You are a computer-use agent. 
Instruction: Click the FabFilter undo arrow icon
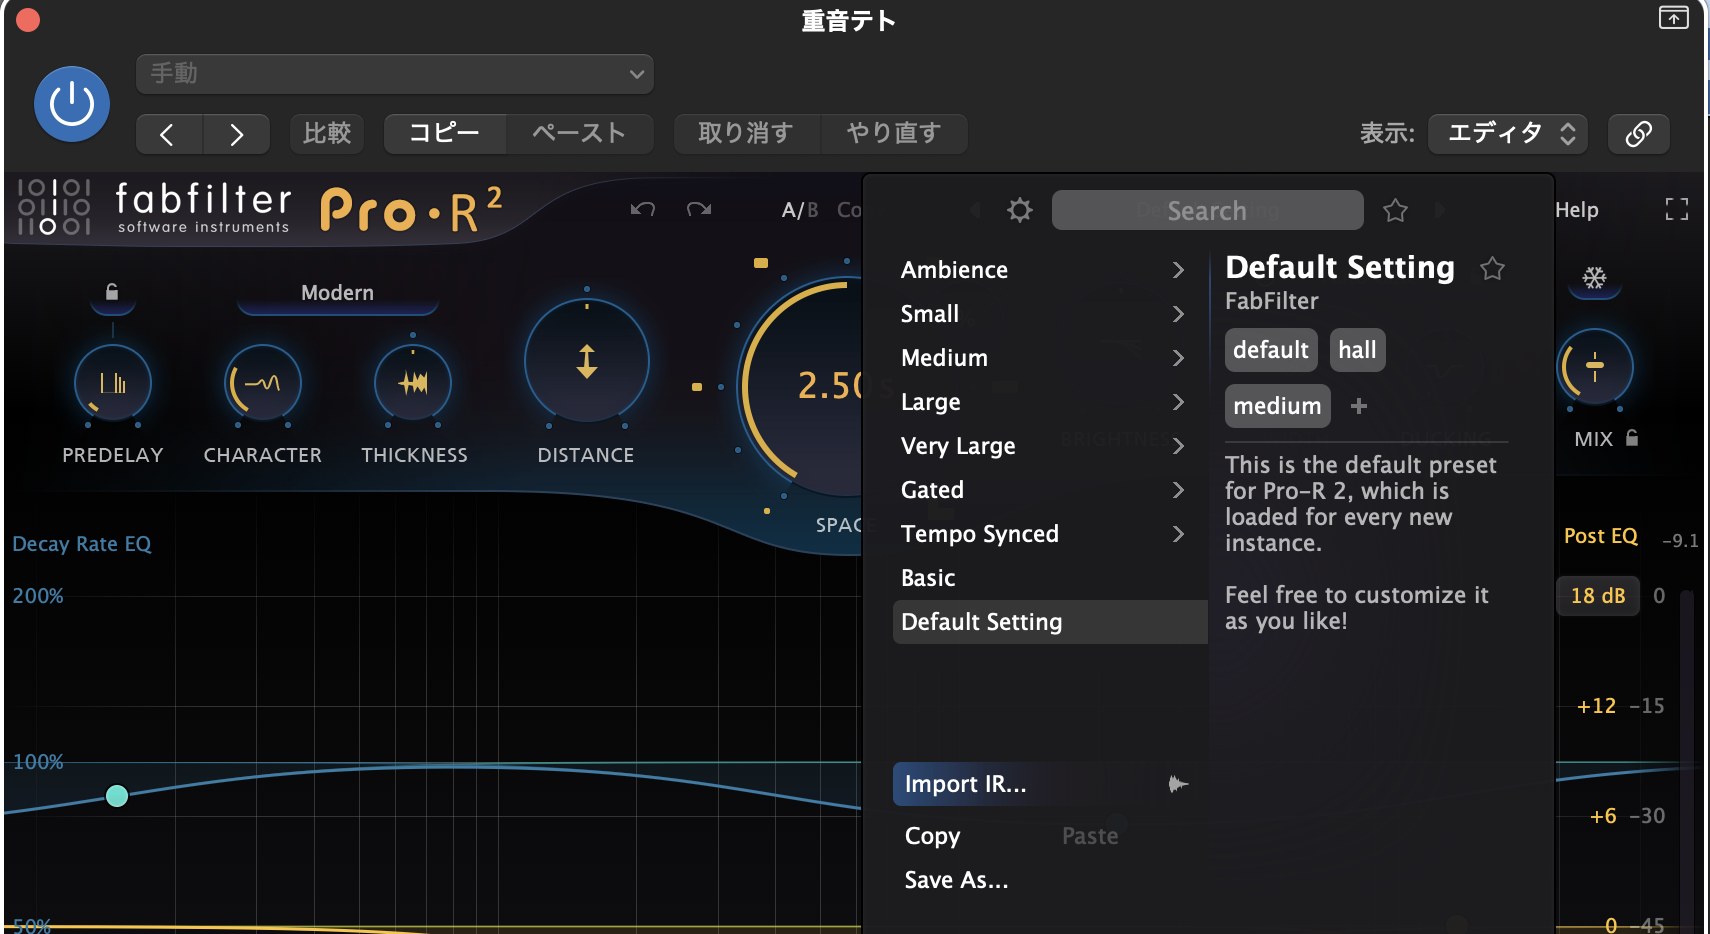(643, 209)
